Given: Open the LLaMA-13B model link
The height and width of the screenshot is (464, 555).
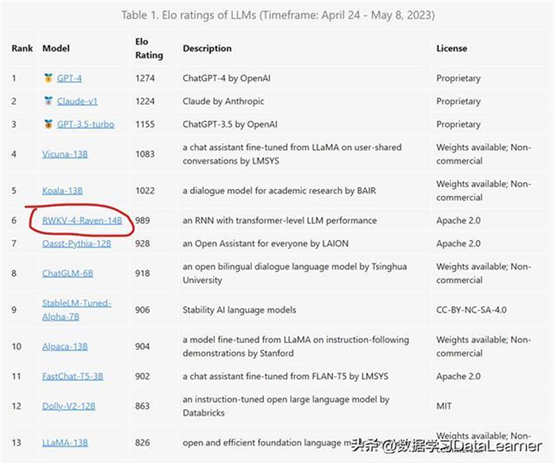Looking at the screenshot, I should [x=65, y=443].
